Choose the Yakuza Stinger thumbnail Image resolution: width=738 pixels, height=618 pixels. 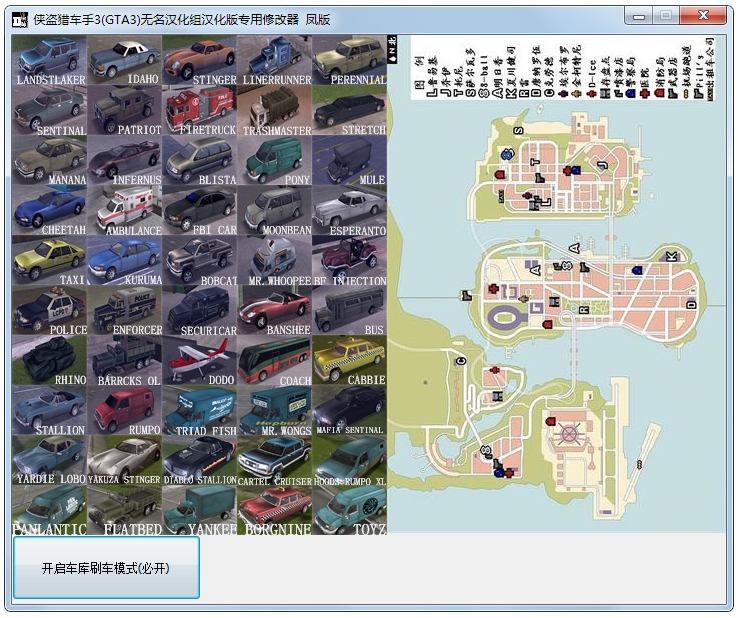tap(124, 460)
